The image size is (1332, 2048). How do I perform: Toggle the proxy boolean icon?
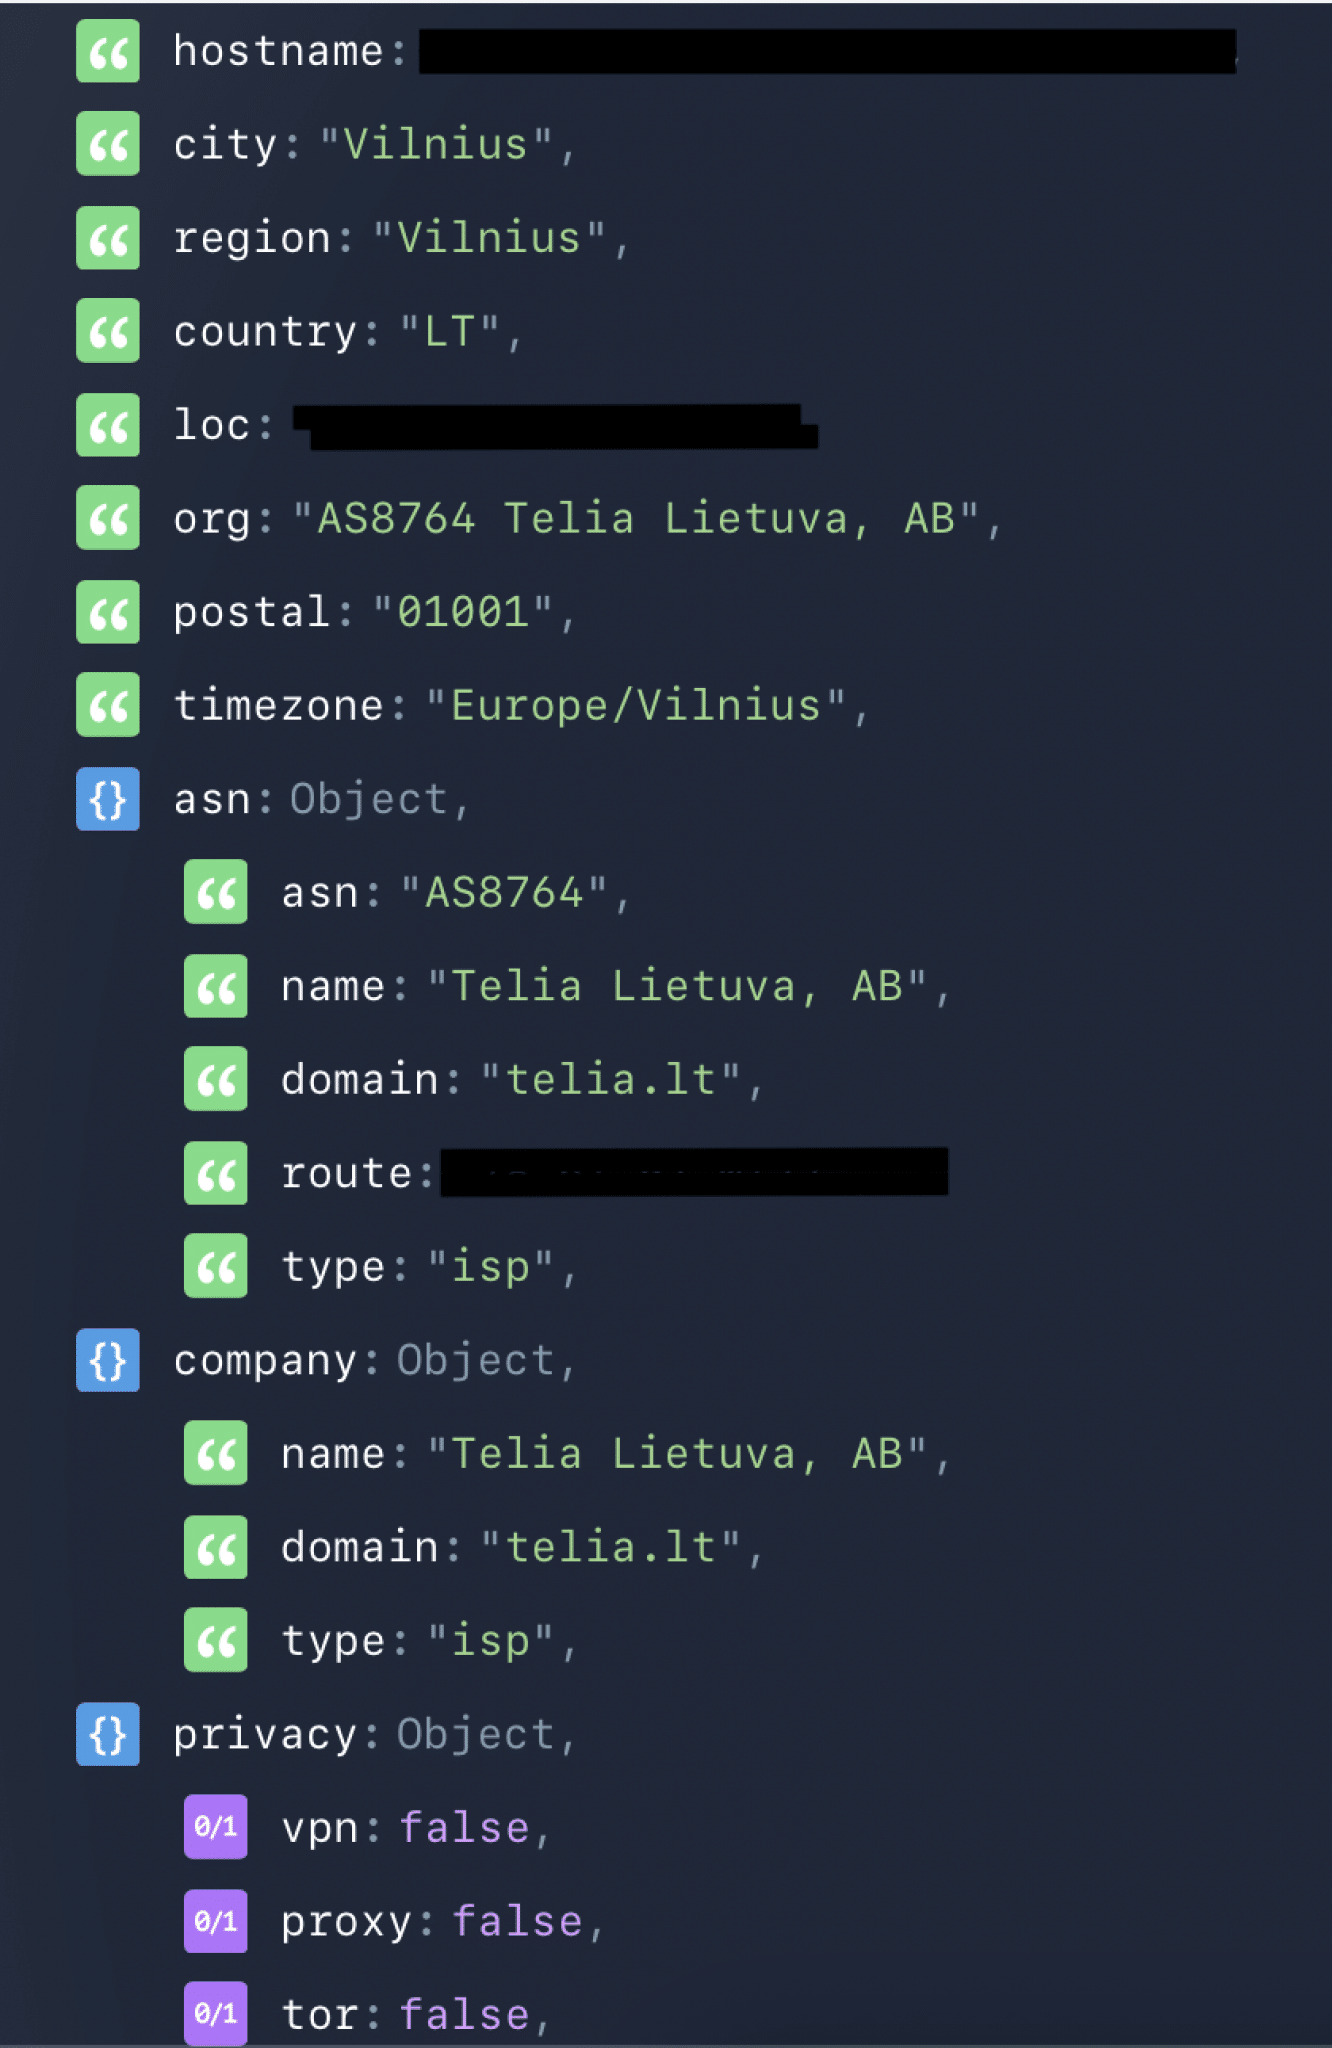click(x=215, y=1922)
